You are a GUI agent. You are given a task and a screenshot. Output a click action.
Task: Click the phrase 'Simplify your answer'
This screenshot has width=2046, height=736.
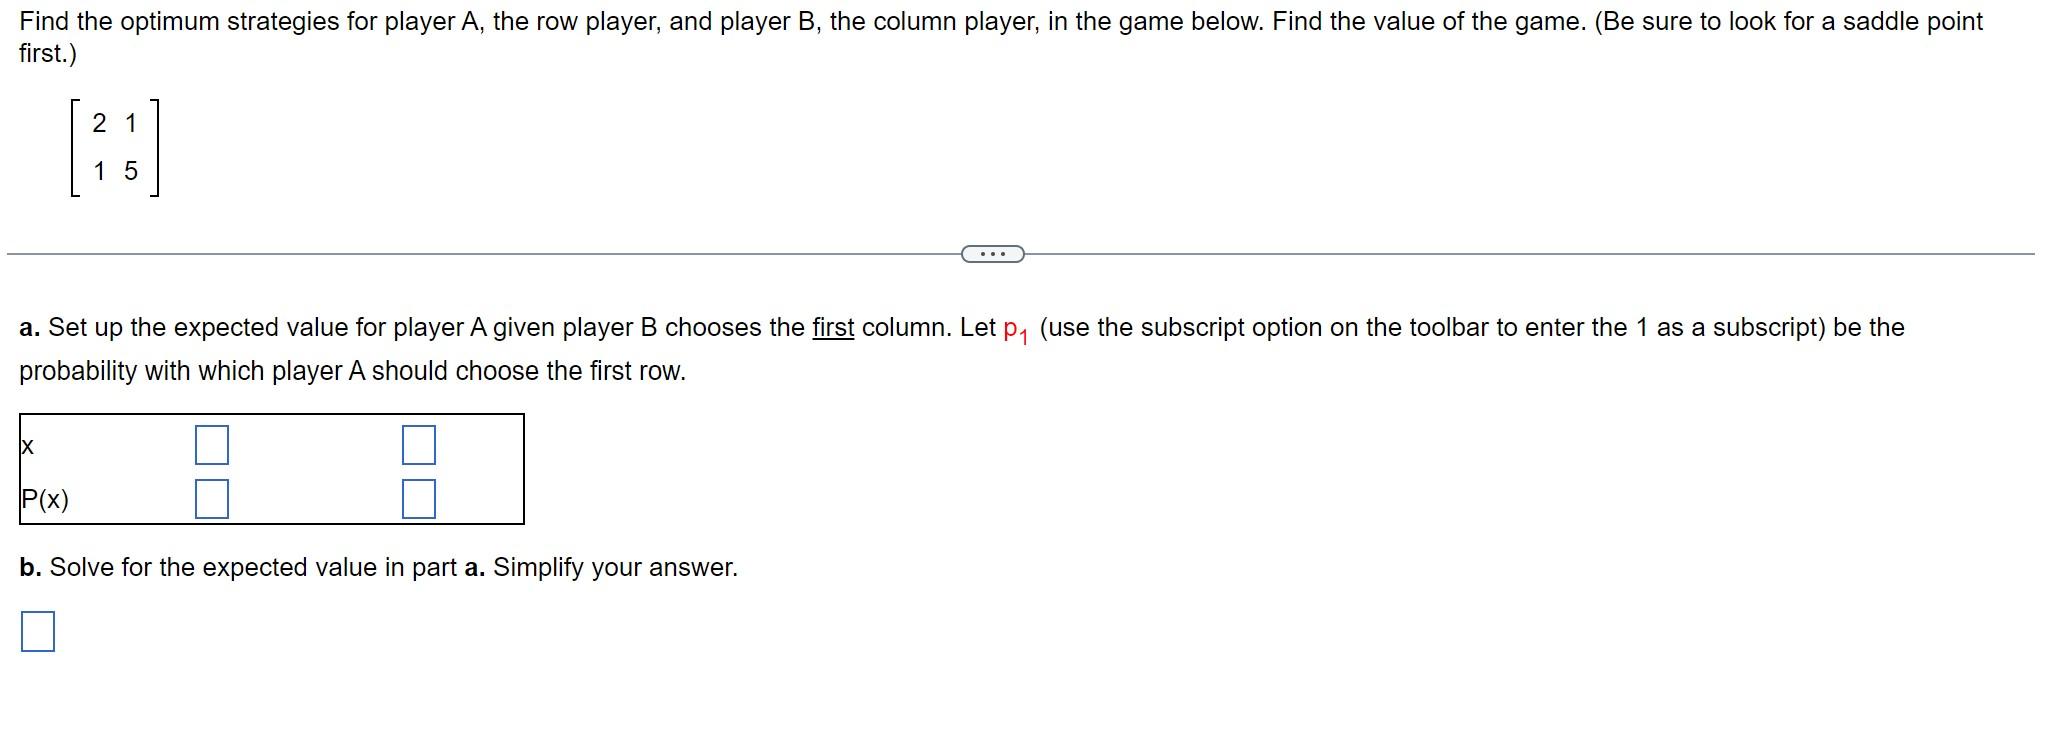point(615,567)
